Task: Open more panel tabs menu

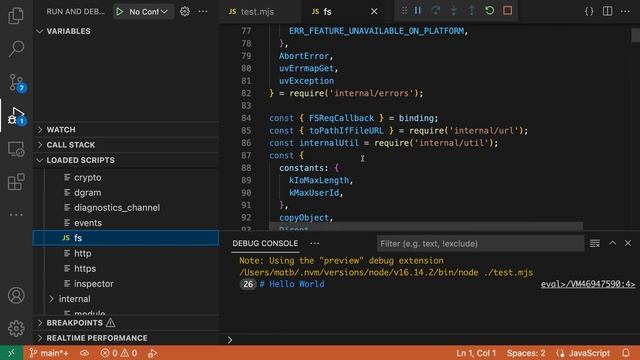Action: (x=315, y=243)
